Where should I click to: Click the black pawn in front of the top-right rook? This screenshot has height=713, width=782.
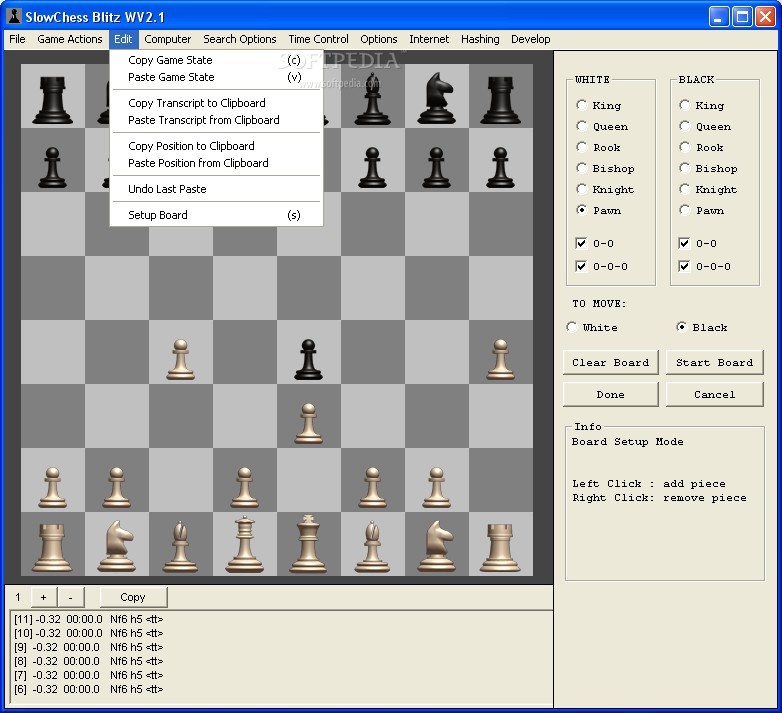click(500, 168)
